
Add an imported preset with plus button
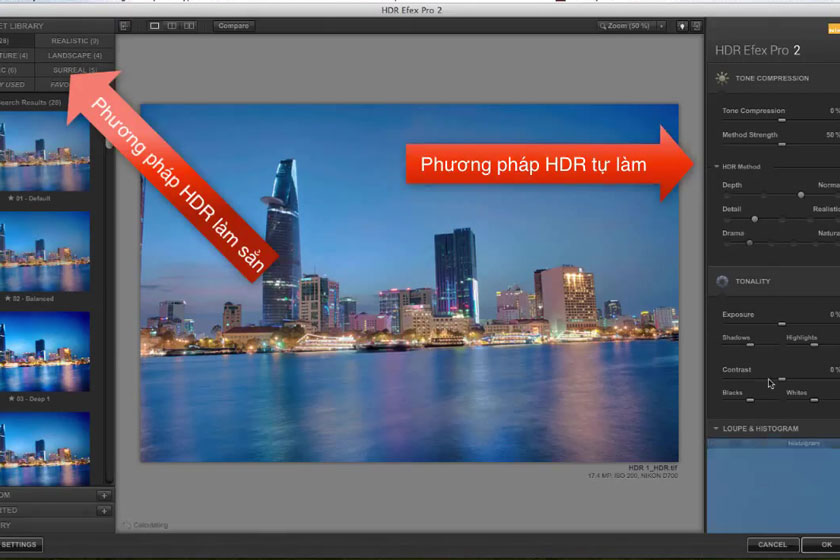point(104,511)
